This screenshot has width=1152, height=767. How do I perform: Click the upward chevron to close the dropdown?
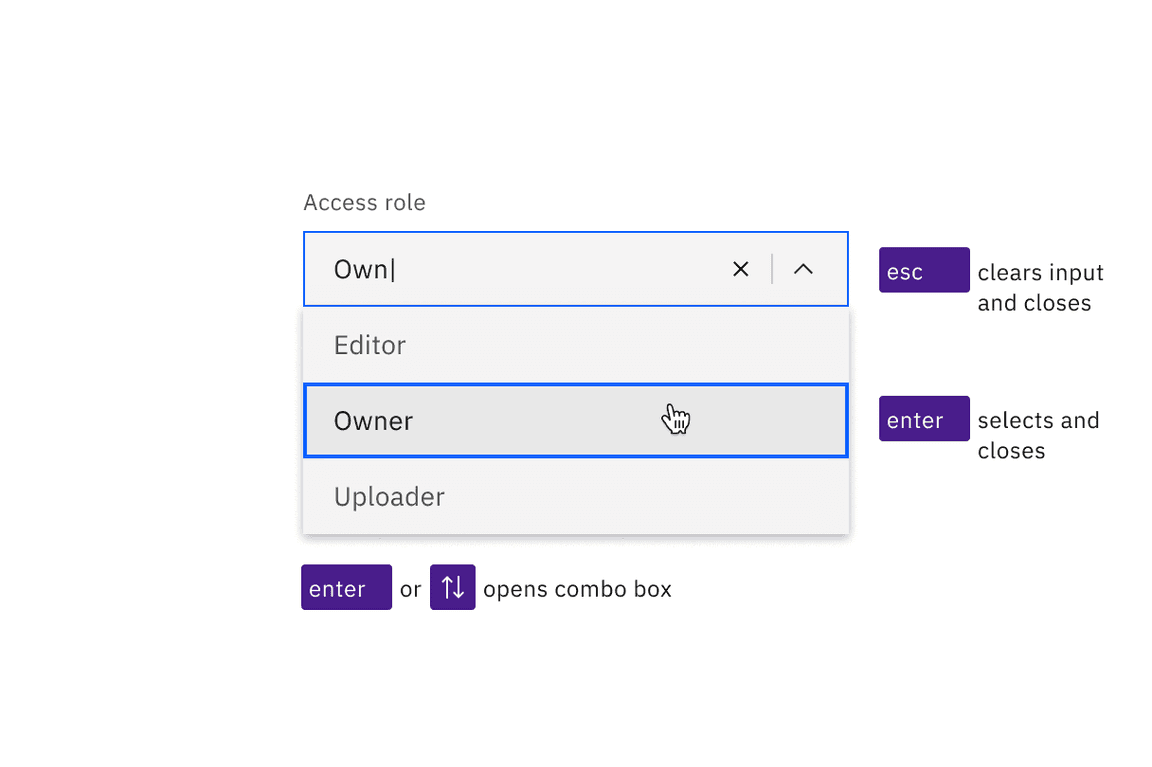click(x=804, y=269)
